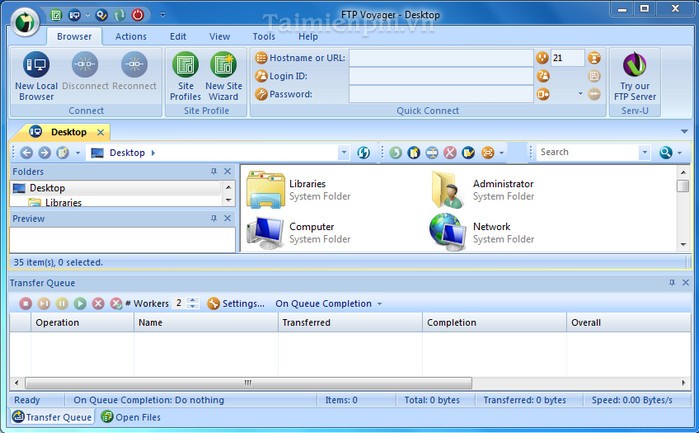699x433 pixels.
Task: Switch to the Actions ribbon tab
Action: tap(131, 37)
